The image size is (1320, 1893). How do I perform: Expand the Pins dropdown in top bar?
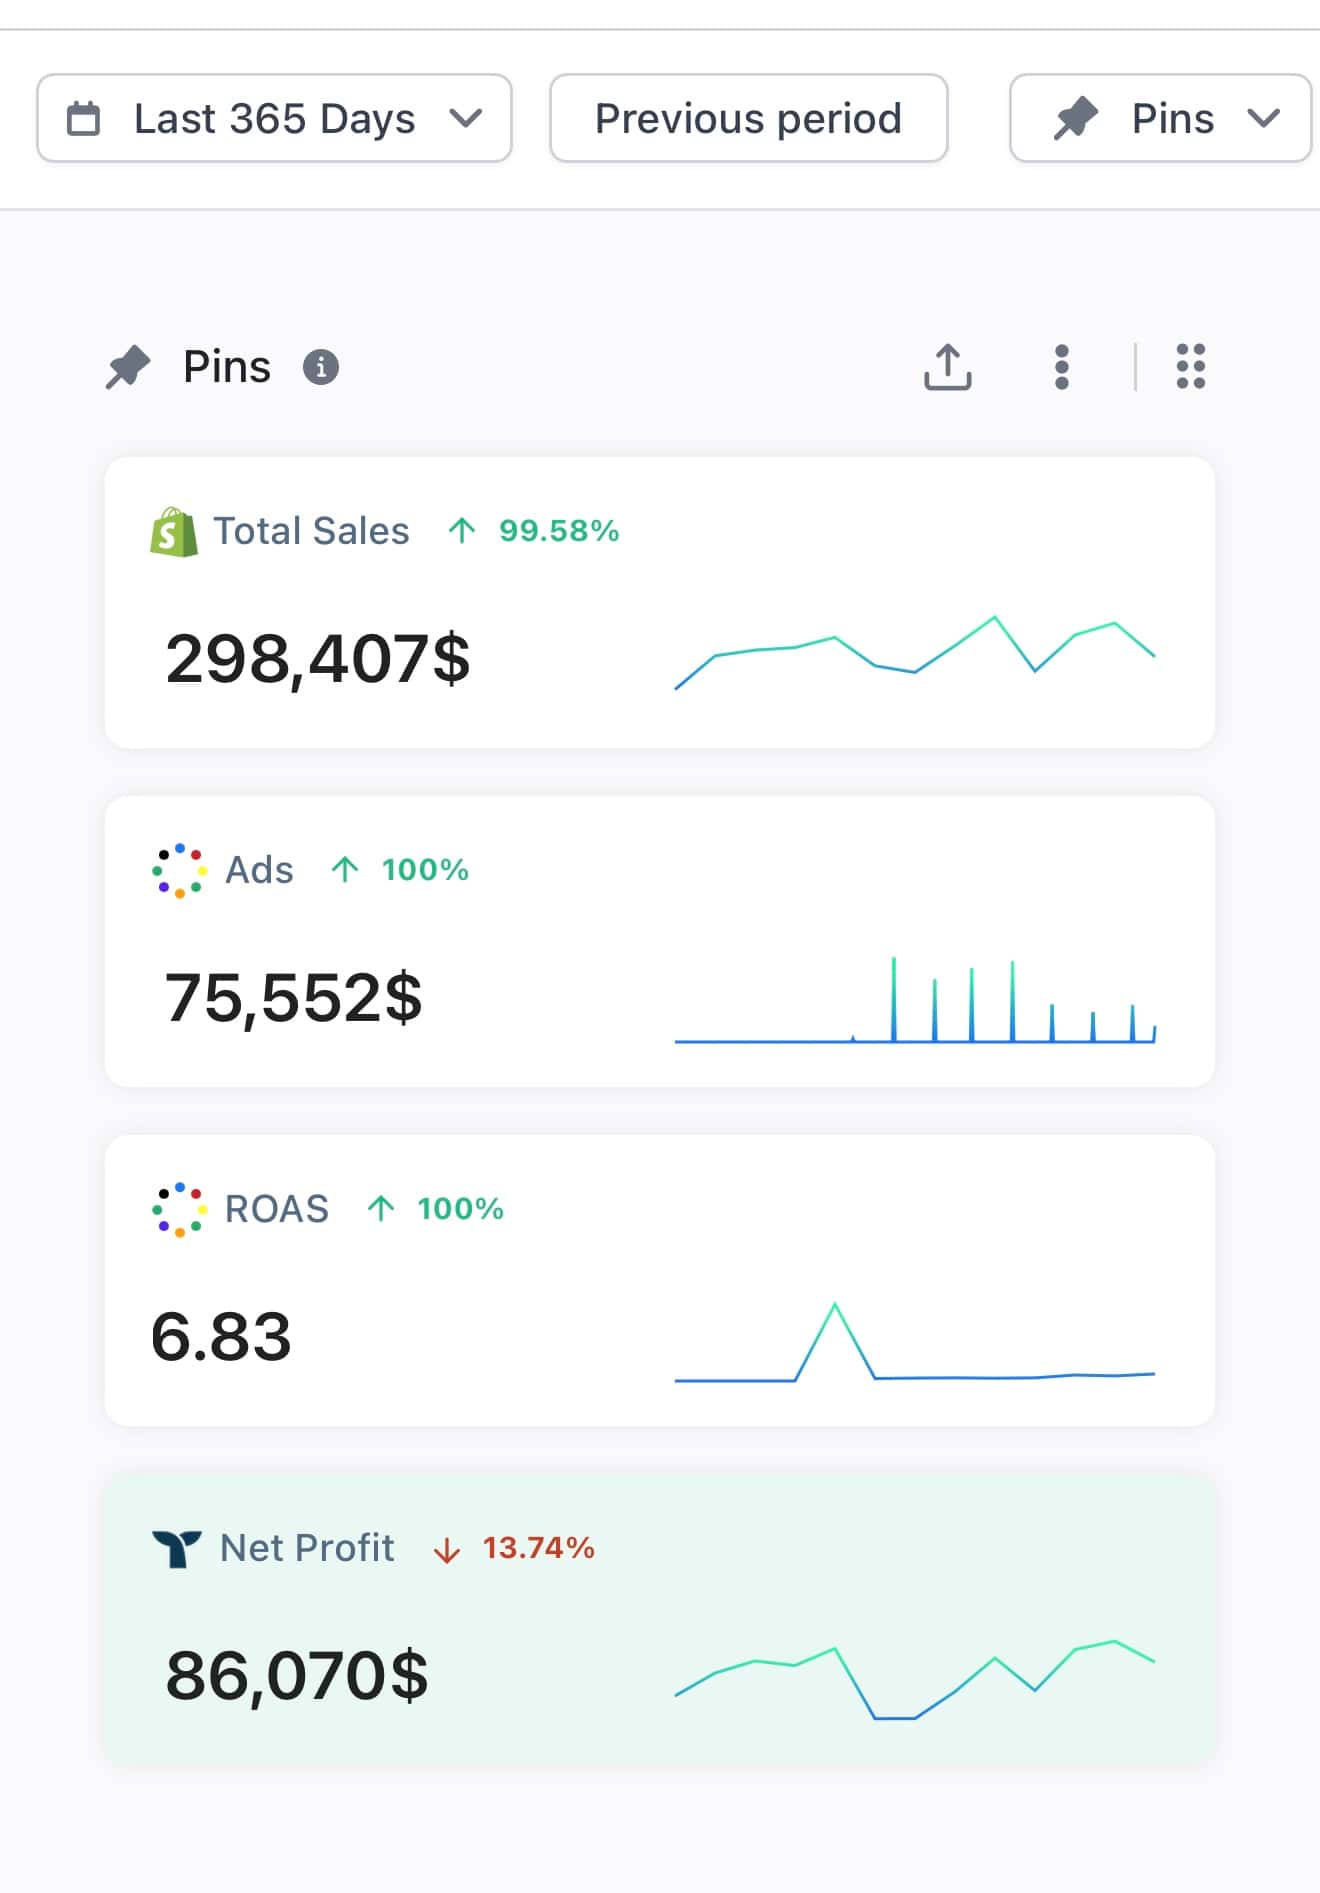(1160, 118)
